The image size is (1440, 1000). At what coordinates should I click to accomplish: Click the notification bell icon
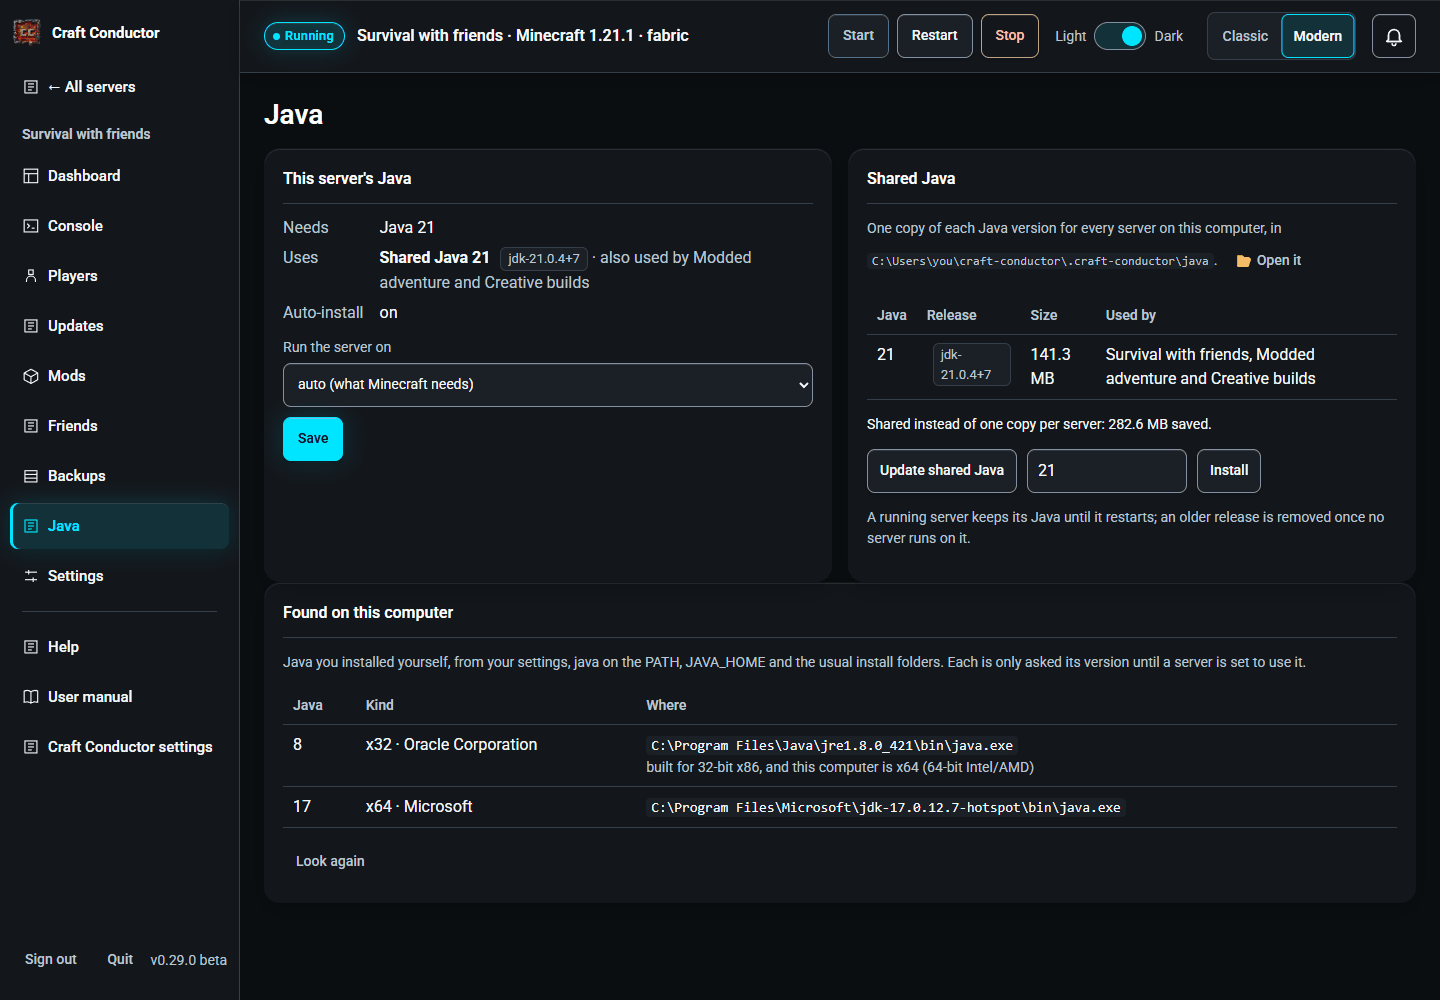pos(1394,36)
